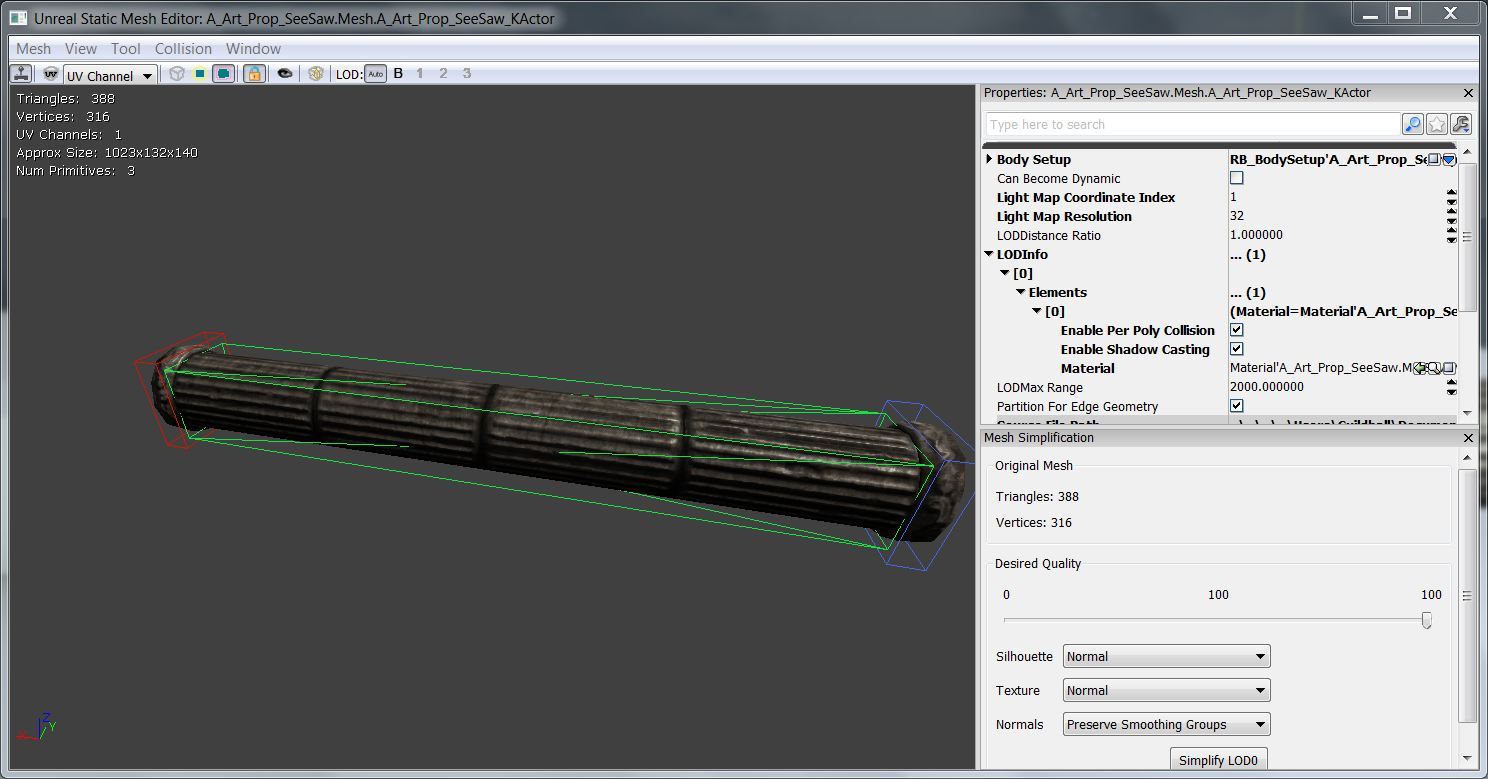This screenshot has width=1488, height=779.
Task: Click the Properties panel vertical scrollbar
Action: pyautogui.click(x=1468, y=237)
